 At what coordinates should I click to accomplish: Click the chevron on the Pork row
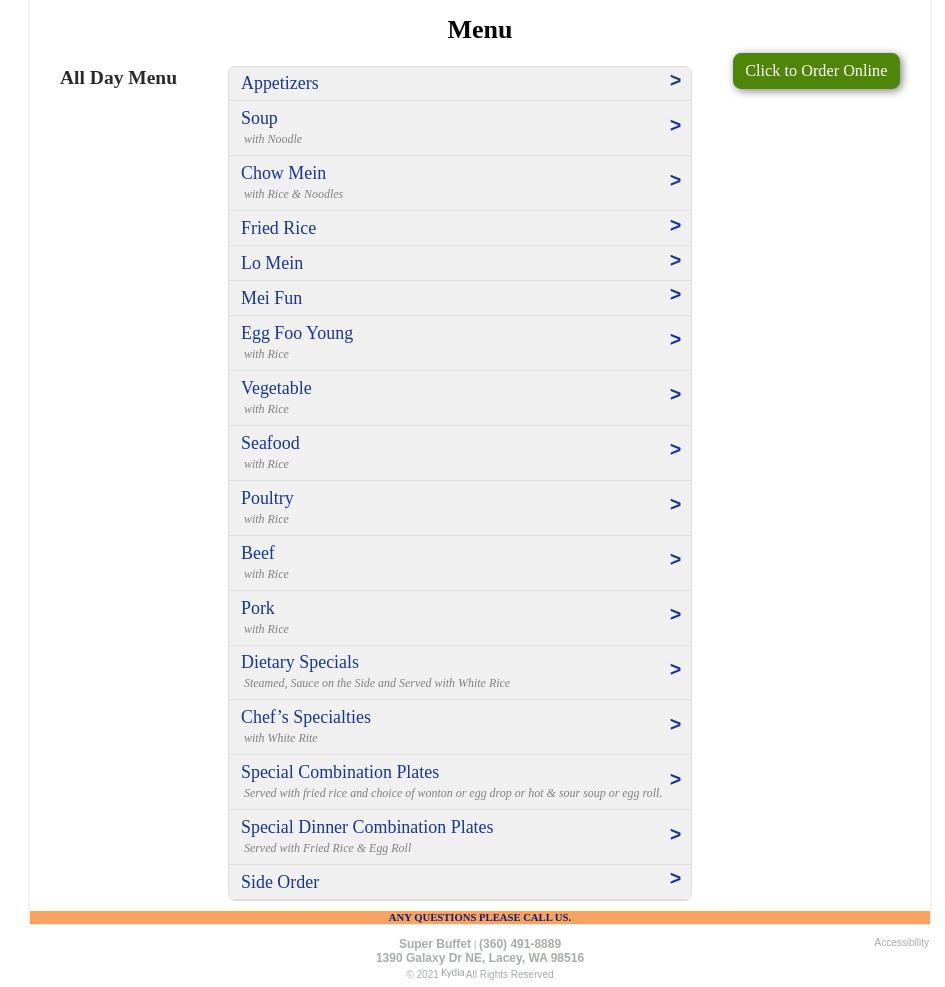(x=675, y=615)
